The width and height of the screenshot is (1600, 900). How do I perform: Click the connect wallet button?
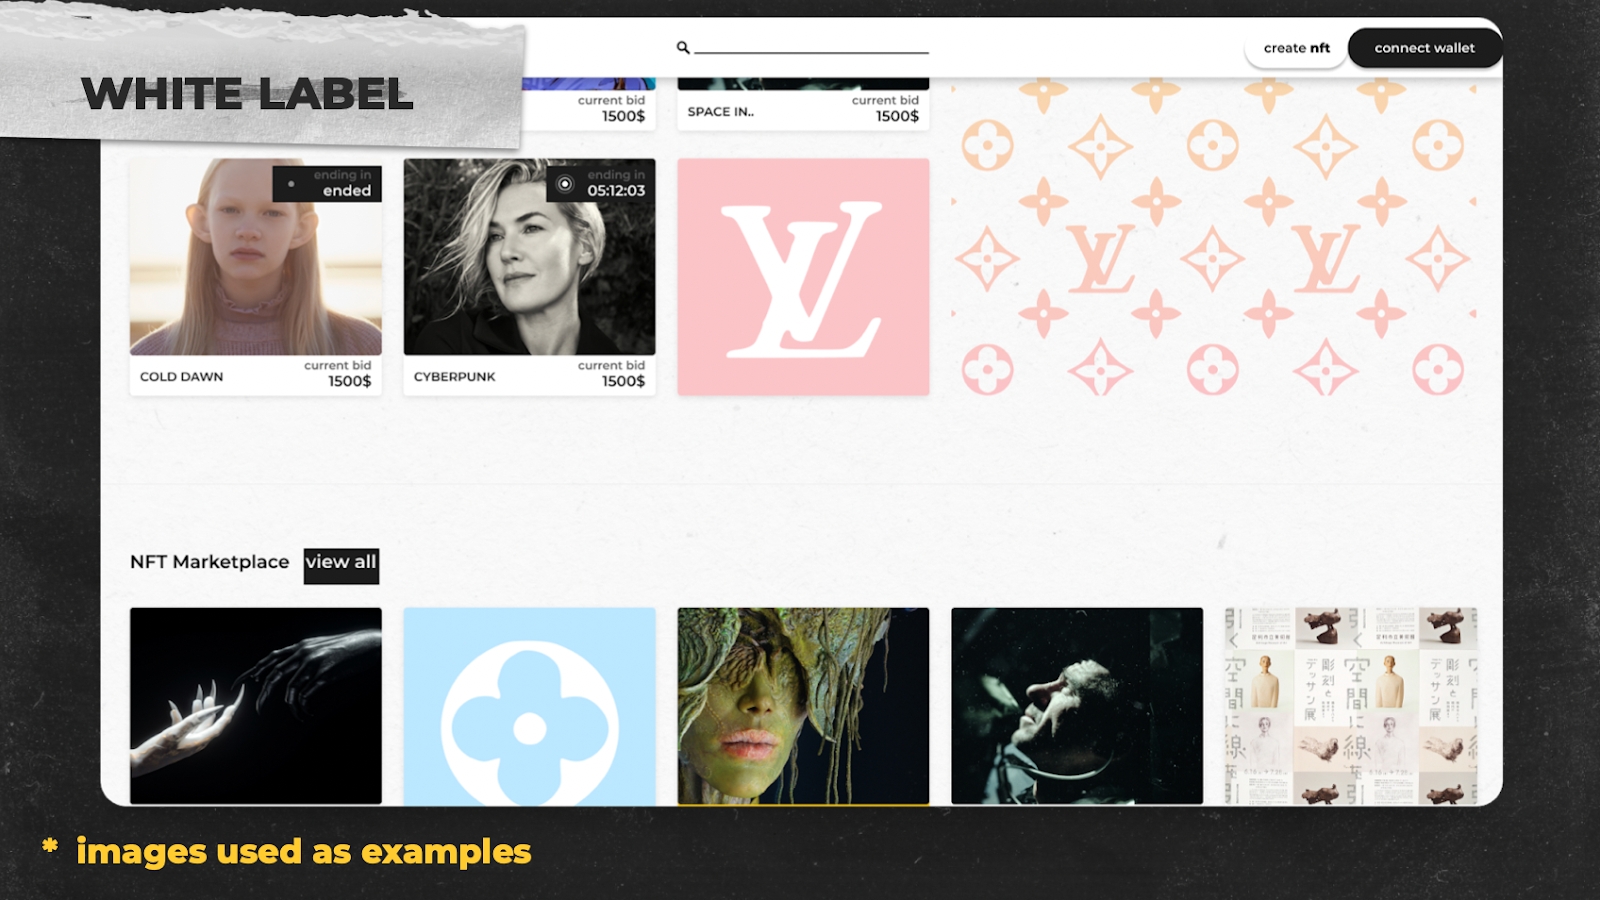1424,48
